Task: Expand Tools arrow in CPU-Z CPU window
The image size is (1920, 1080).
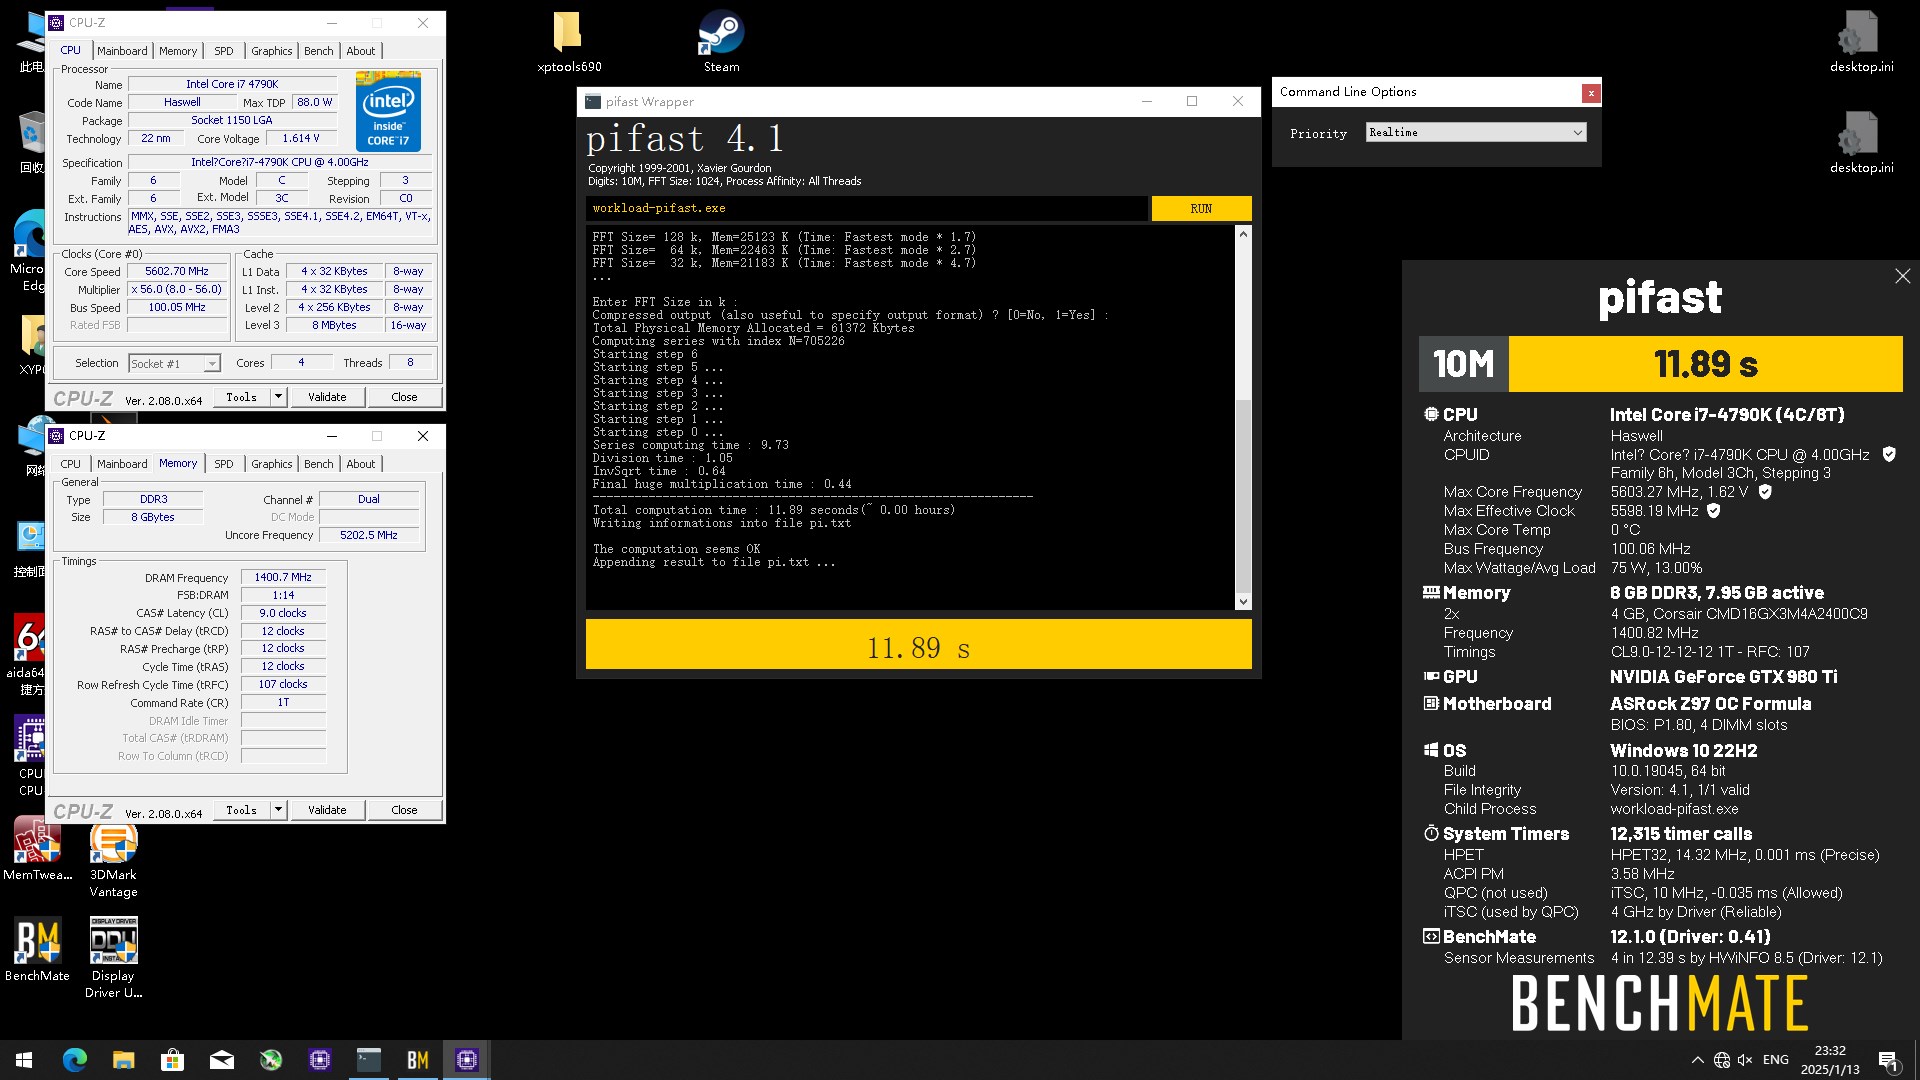Action: tap(278, 397)
